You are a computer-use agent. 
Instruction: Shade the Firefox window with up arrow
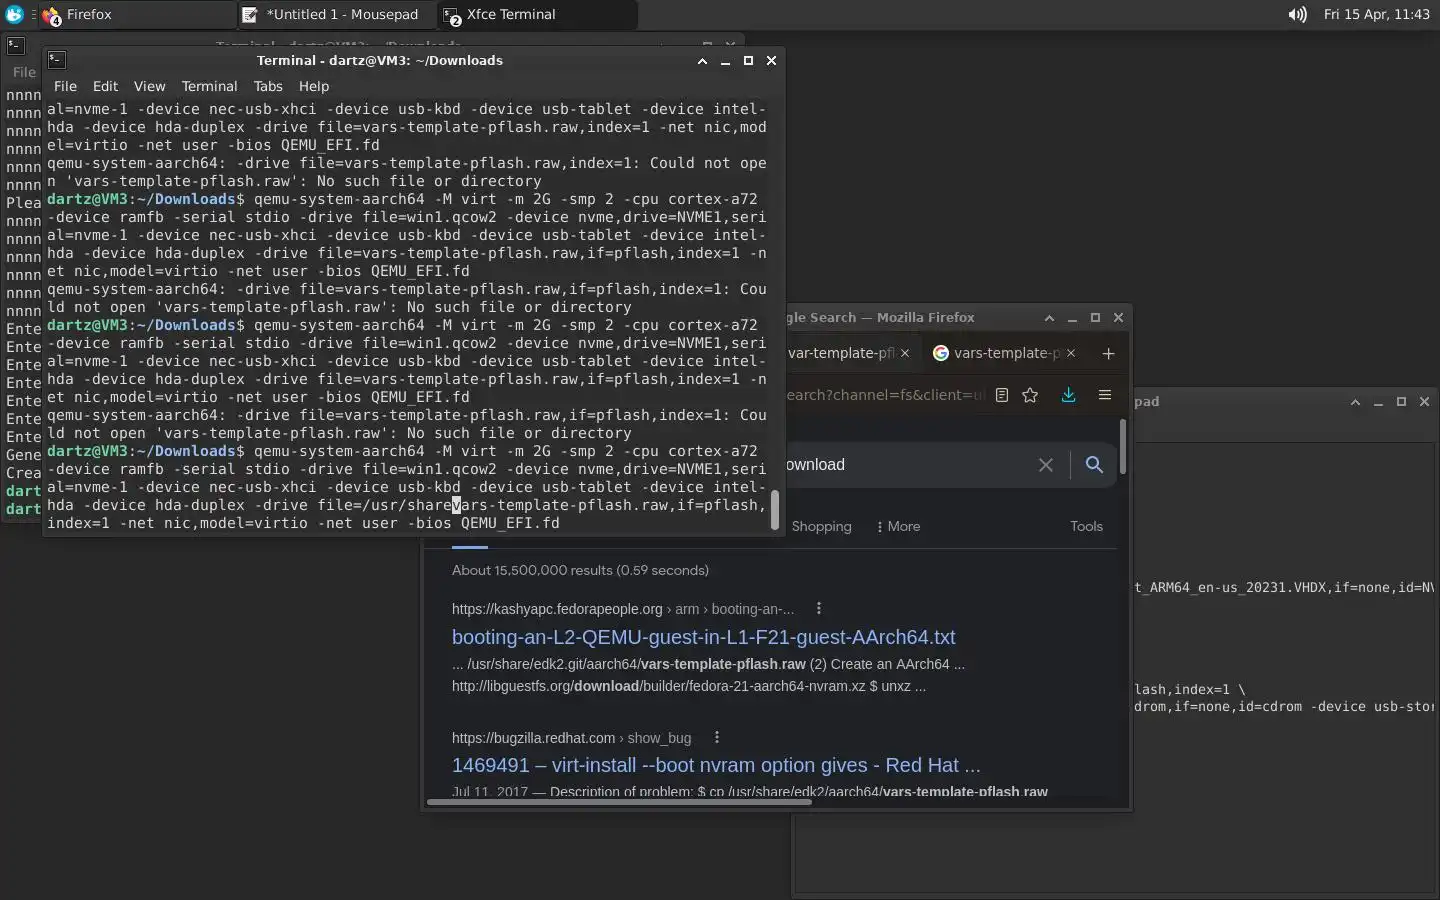(1049, 317)
